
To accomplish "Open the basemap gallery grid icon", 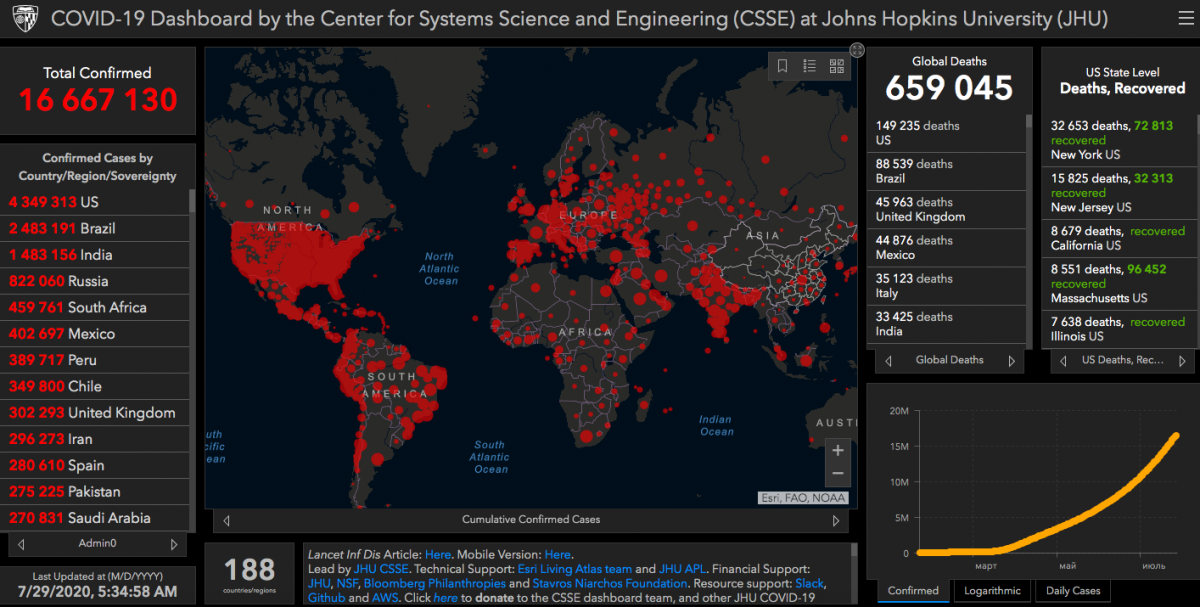I will coord(837,66).
